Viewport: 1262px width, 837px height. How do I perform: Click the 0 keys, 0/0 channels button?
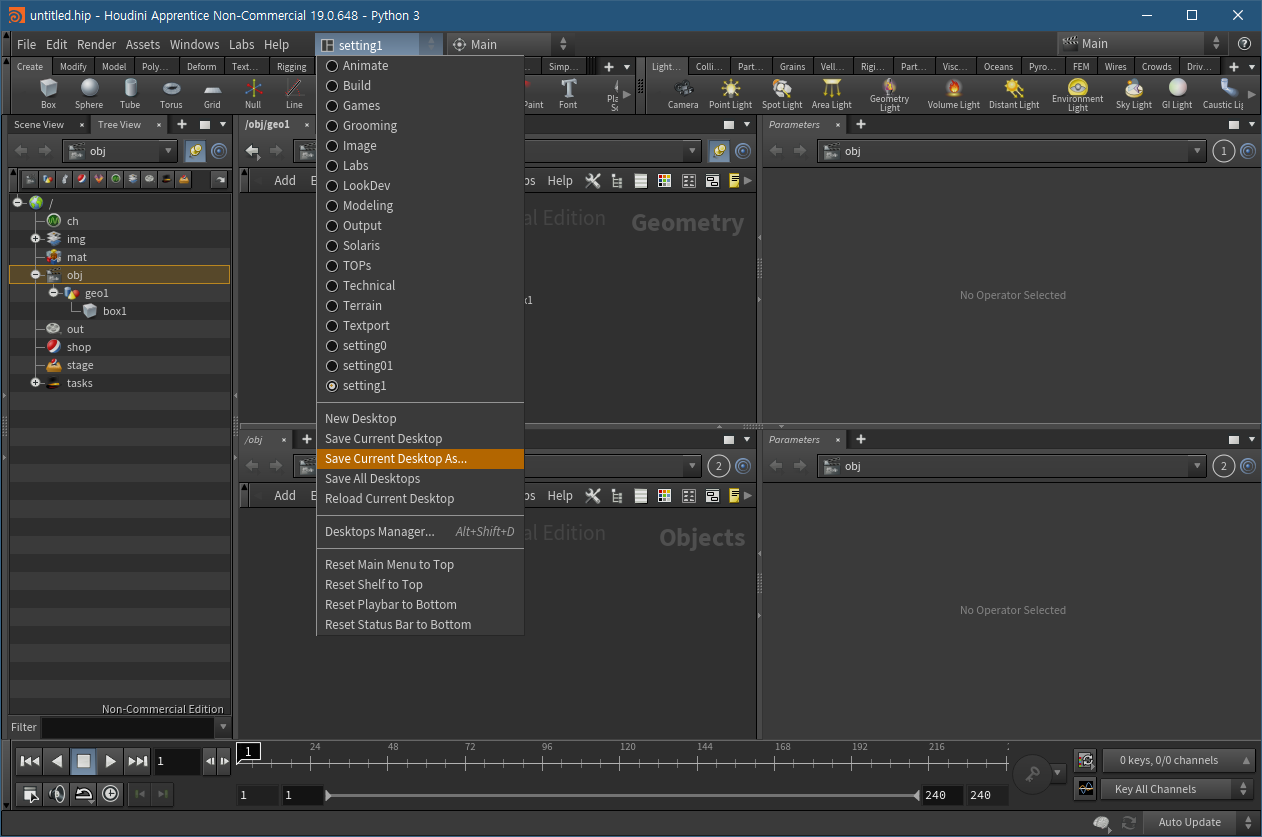pos(1177,760)
